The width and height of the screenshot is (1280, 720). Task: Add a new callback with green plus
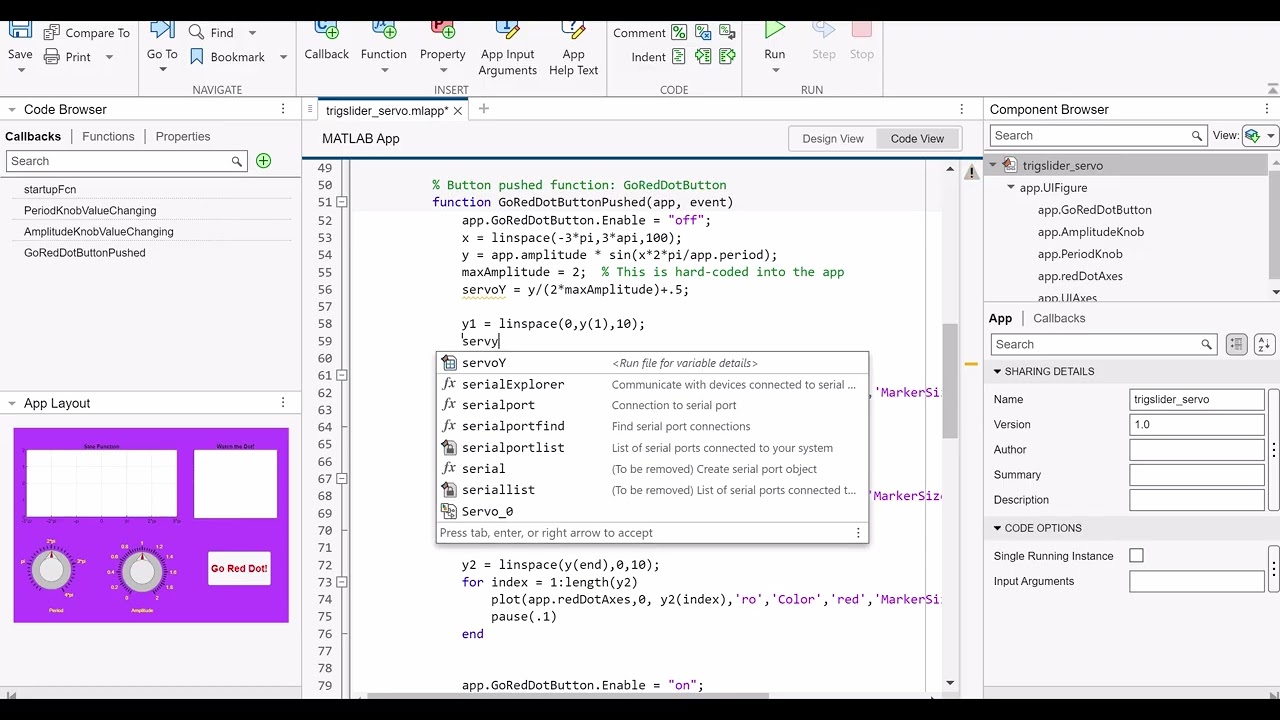click(x=263, y=161)
